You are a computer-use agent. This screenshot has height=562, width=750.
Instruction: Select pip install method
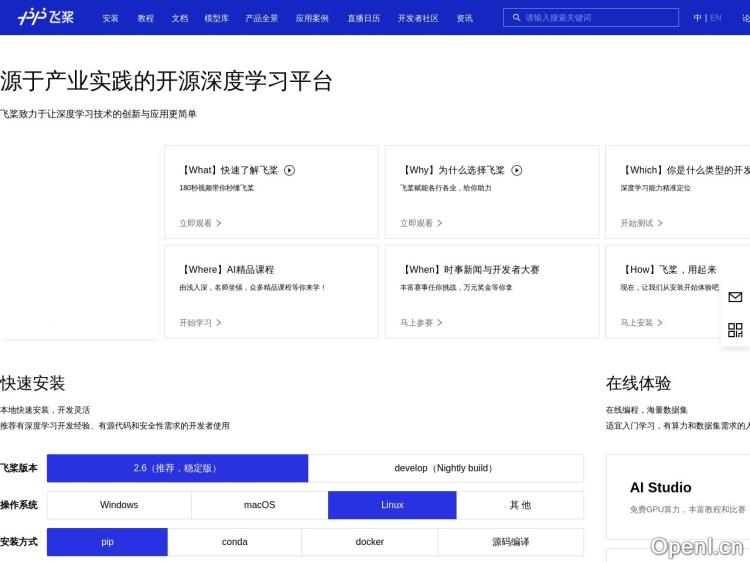pyautogui.click(x=107, y=542)
